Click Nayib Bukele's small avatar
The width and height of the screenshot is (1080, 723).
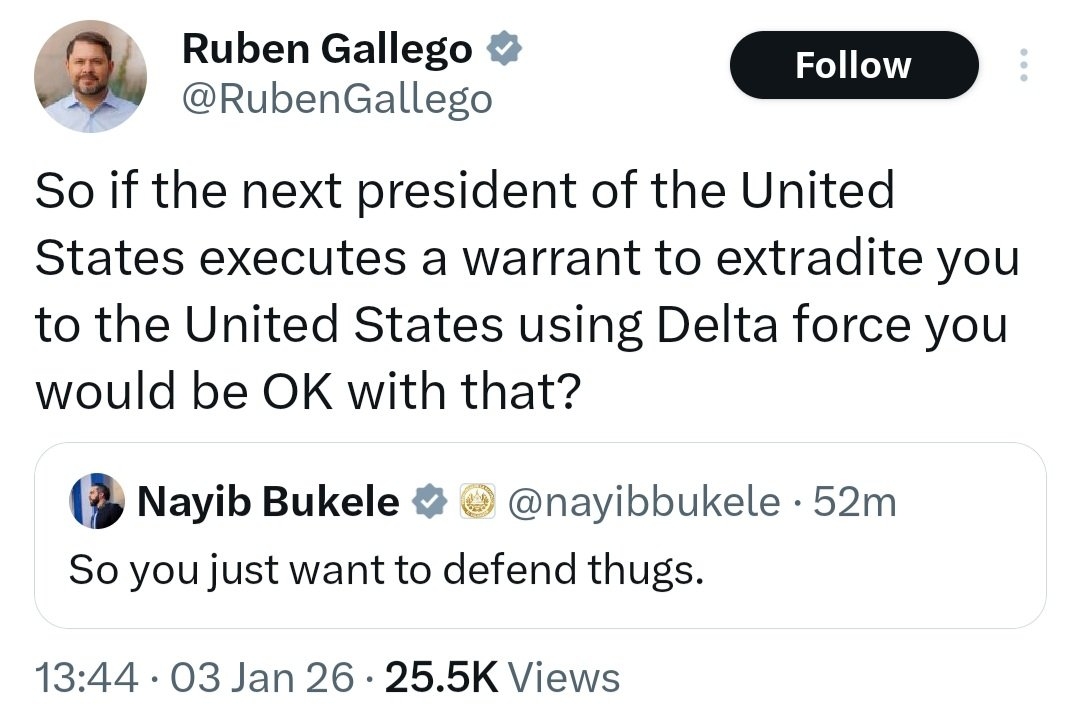pos(97,501)
